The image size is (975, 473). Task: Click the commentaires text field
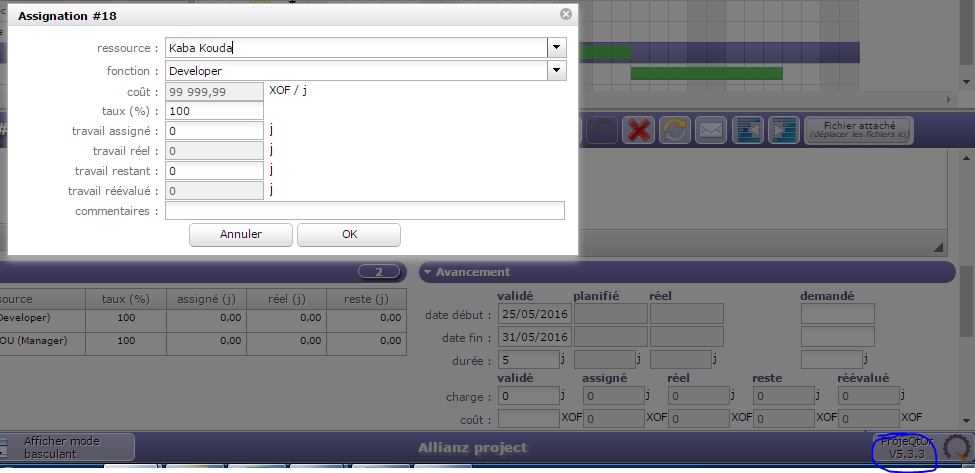pyautogui.click(x=365, y=211)
